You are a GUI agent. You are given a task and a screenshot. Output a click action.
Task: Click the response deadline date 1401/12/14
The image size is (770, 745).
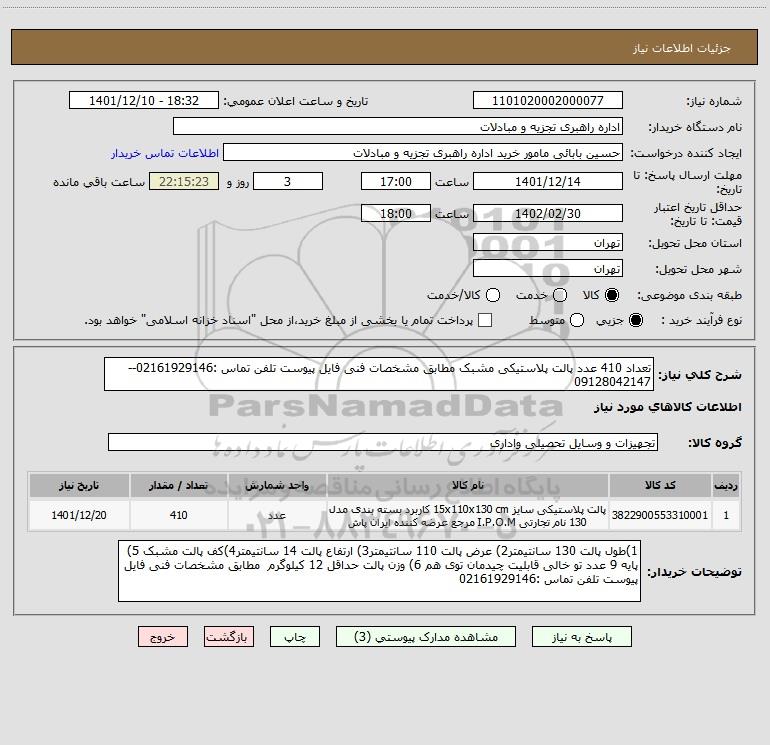548,182
